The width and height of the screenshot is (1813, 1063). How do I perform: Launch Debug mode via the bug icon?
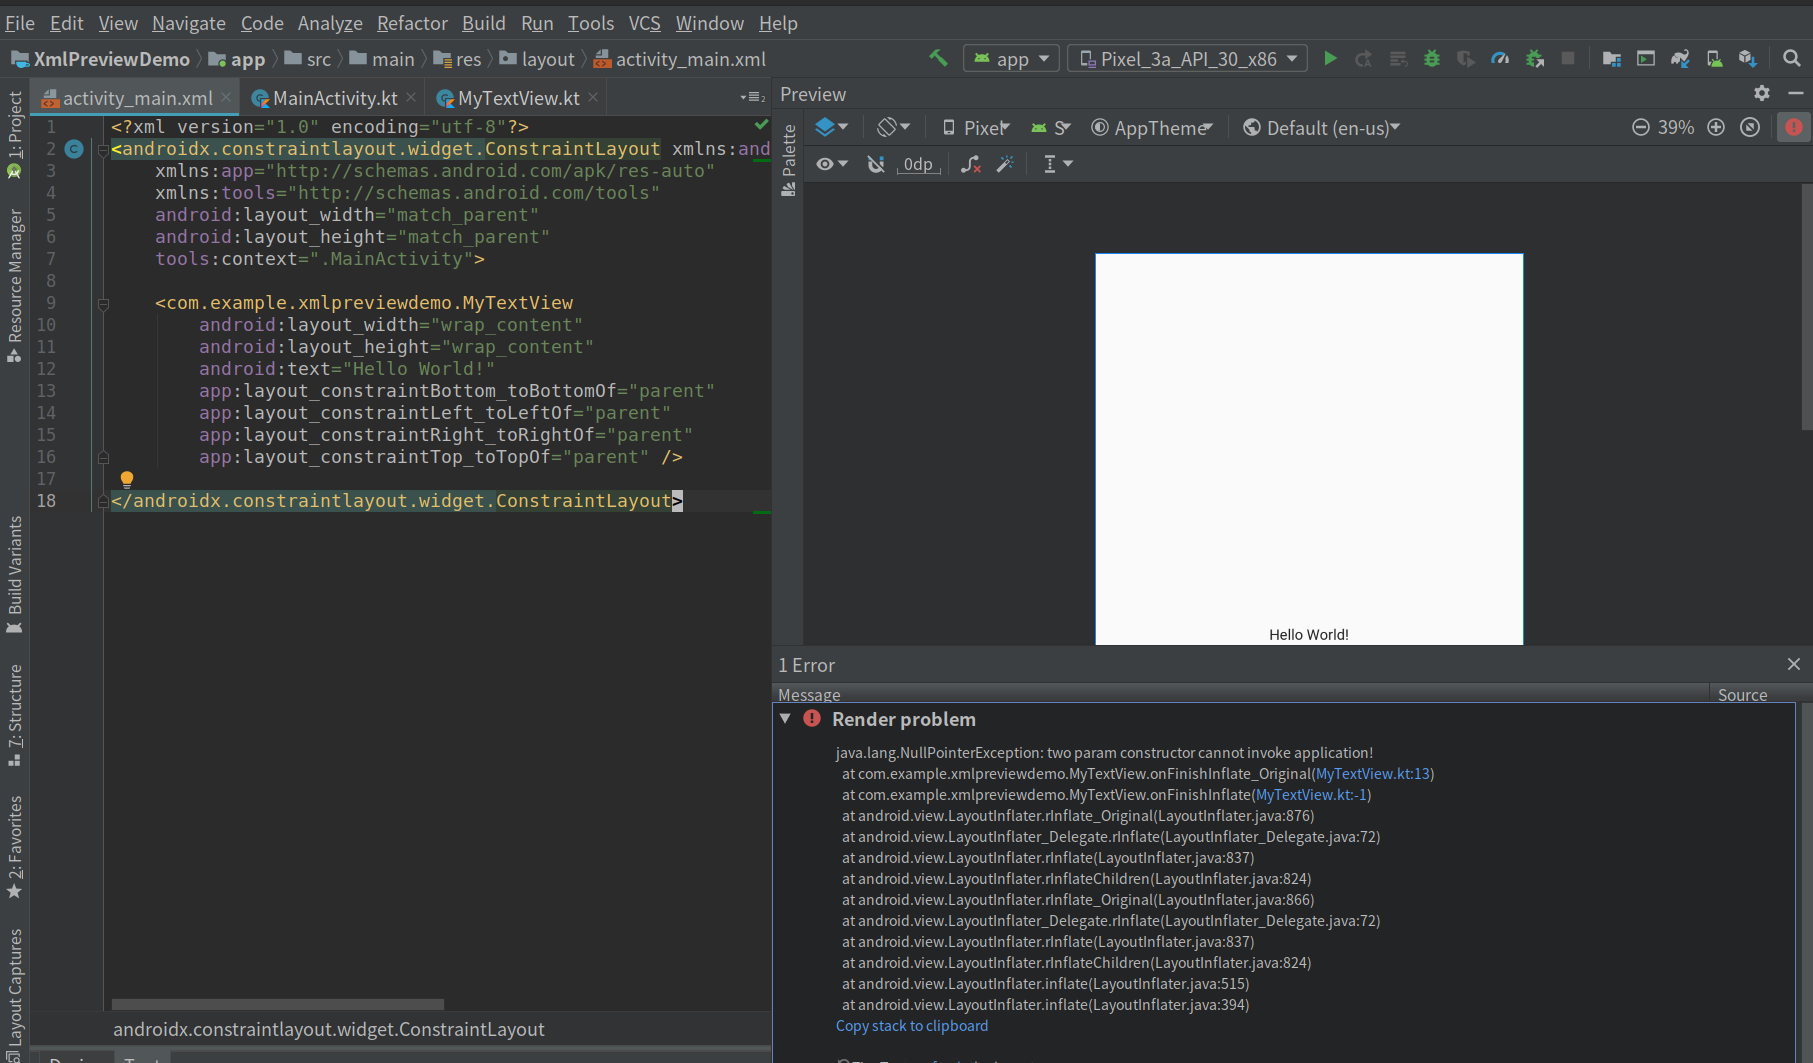1432,58
